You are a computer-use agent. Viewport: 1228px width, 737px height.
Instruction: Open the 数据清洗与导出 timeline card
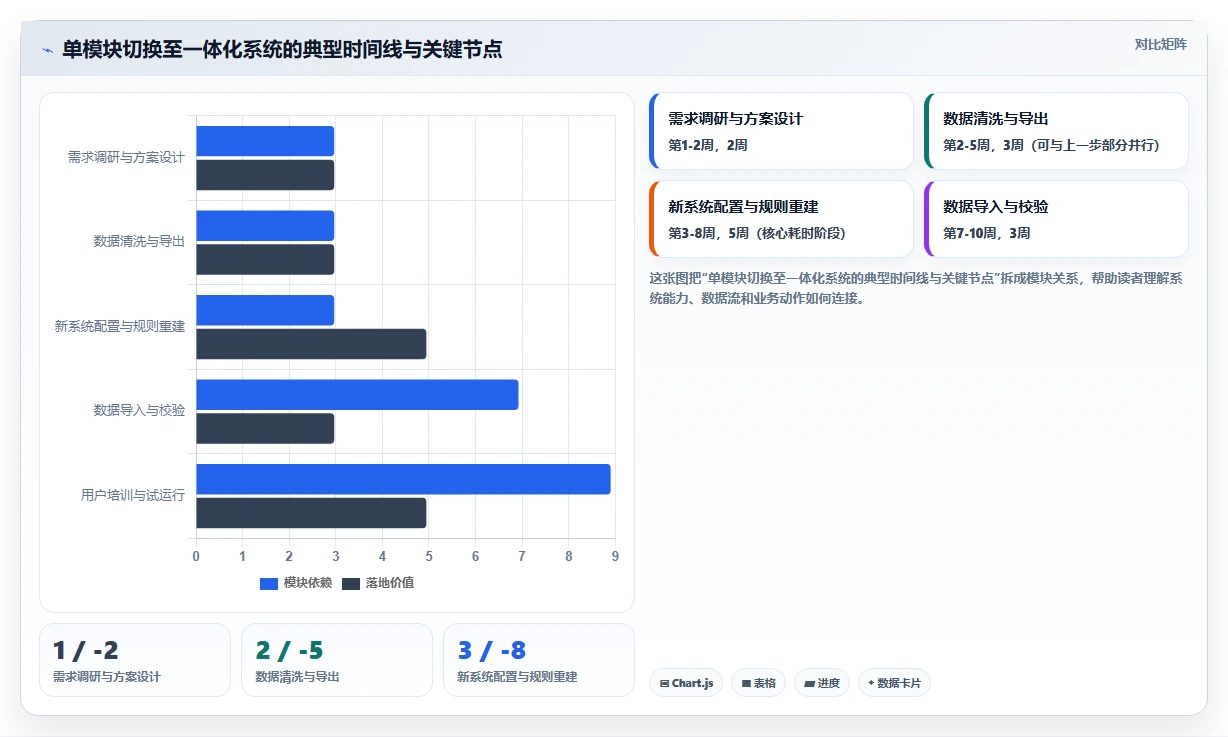tap(1056, 131)
